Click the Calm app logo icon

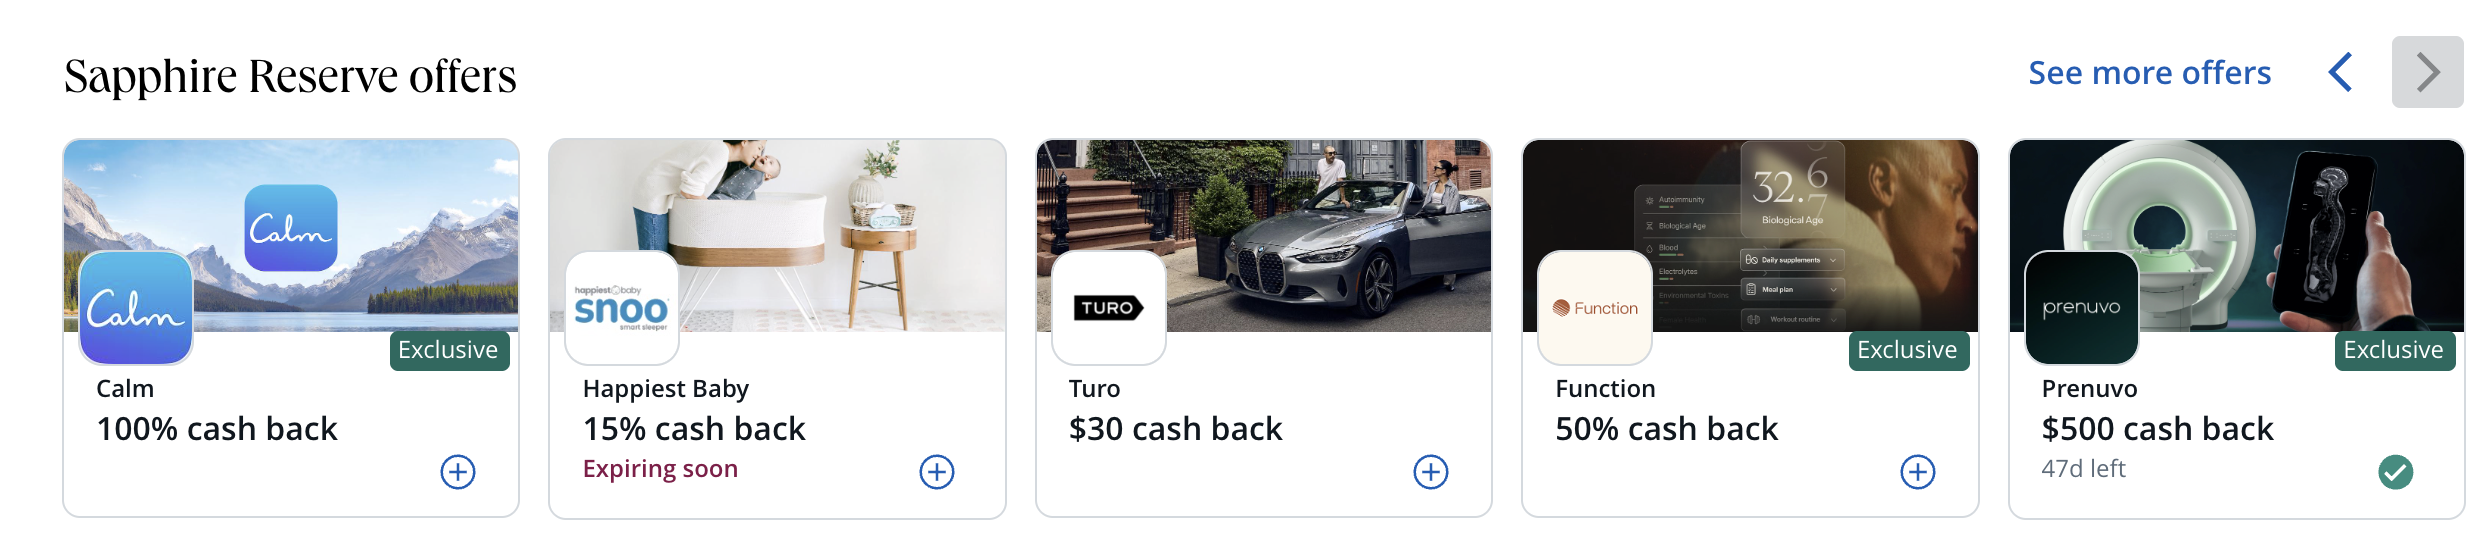pos(136,308)
